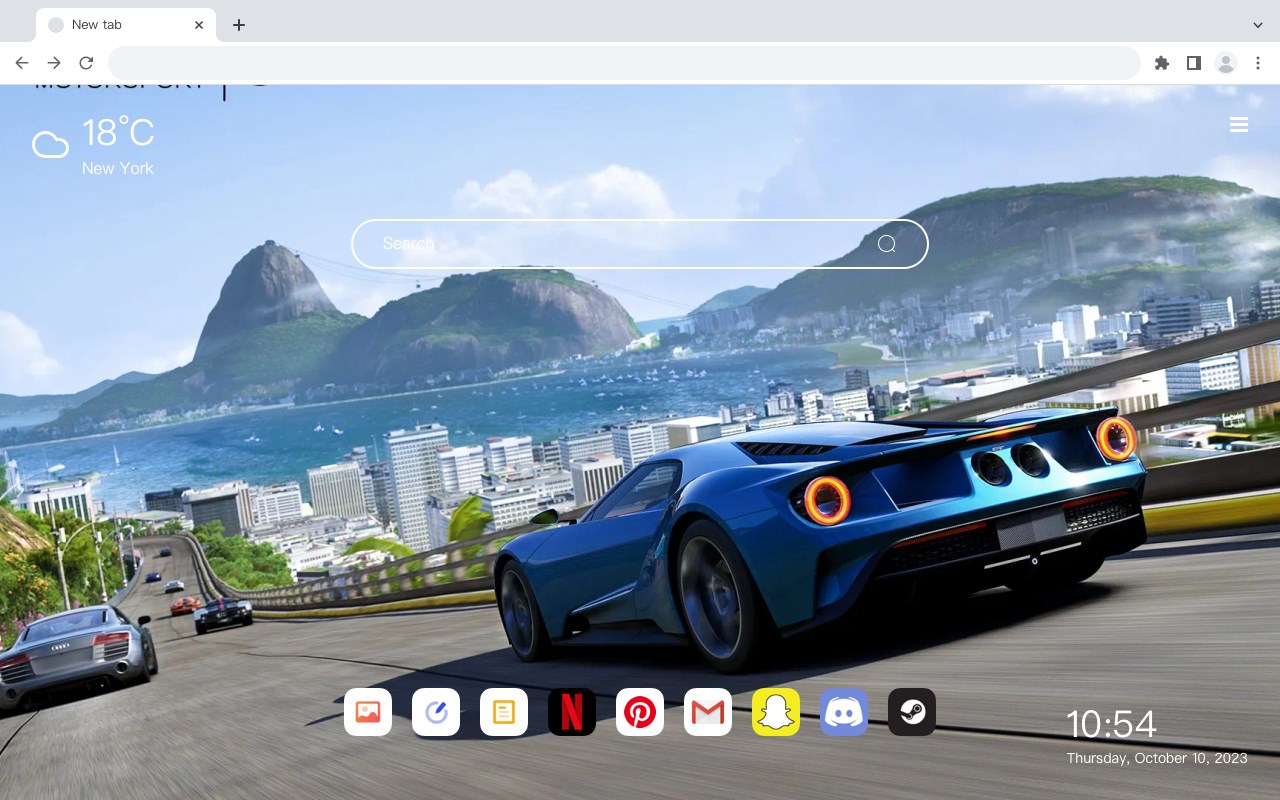
Task: Expand the tab search dropdown arrow
Action: coord(1258,25)
